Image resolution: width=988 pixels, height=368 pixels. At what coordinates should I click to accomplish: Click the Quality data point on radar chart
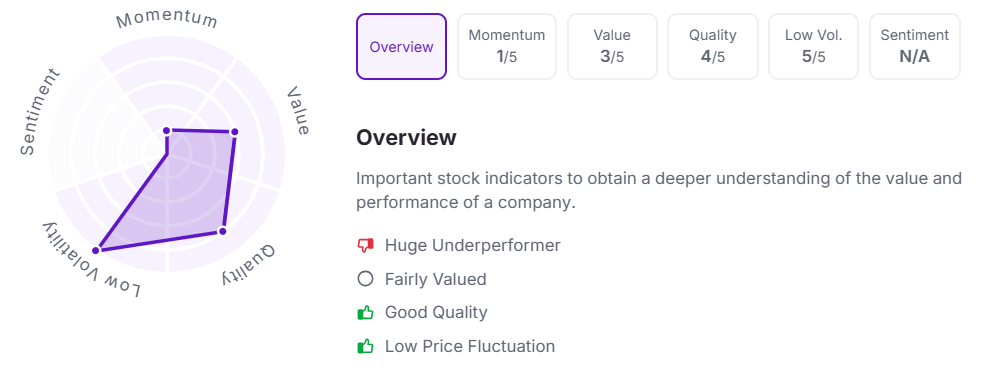coord(222,231)
